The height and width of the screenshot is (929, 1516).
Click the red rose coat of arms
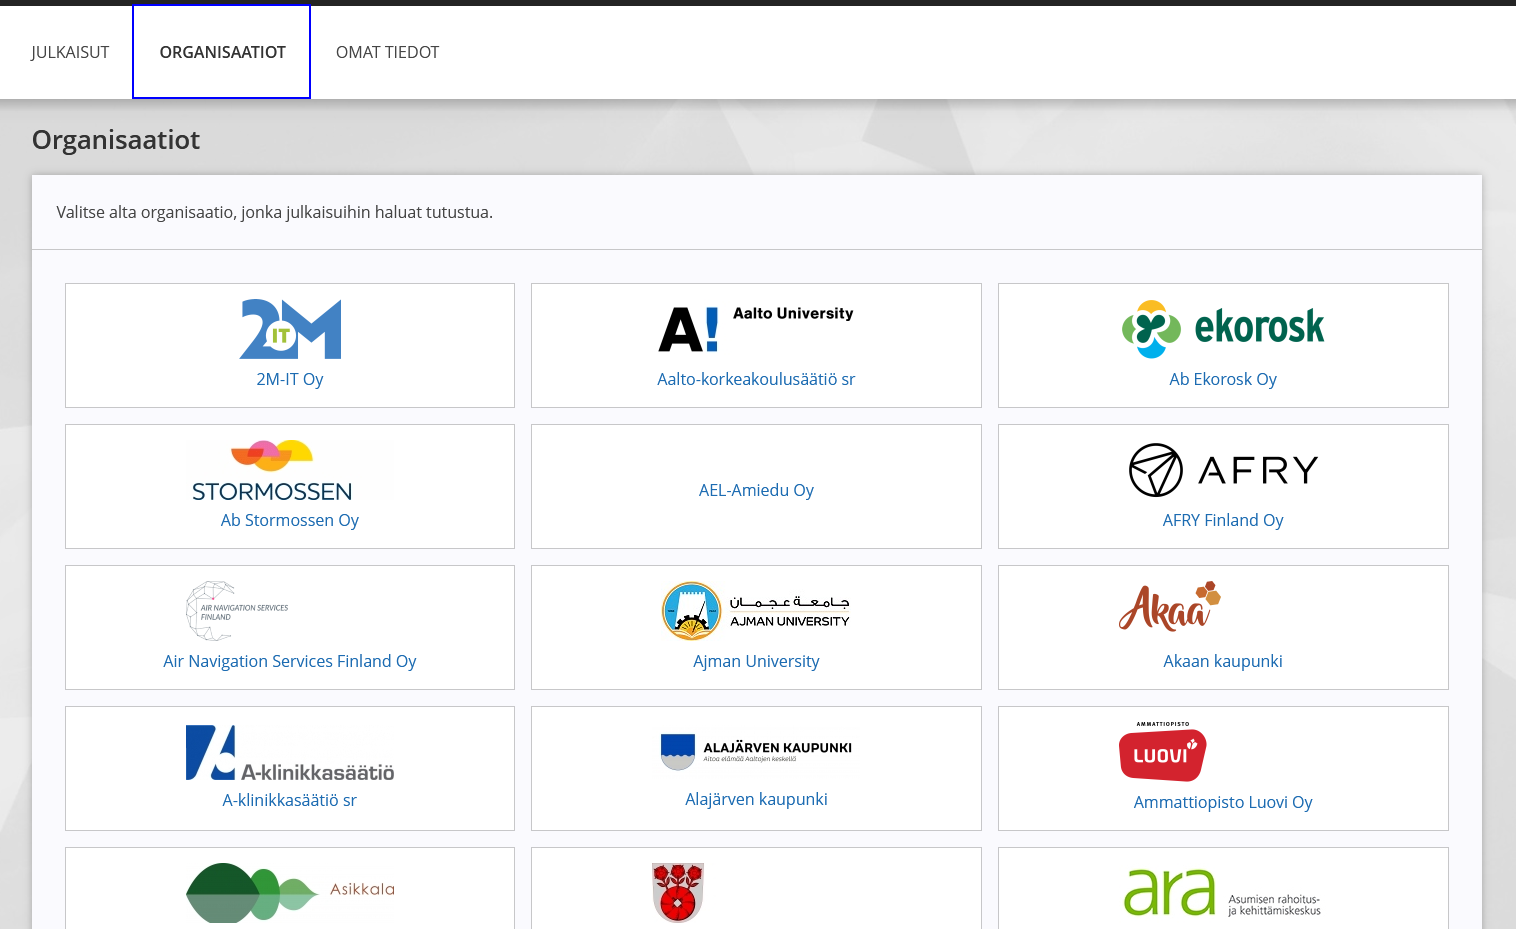[678, 892]
